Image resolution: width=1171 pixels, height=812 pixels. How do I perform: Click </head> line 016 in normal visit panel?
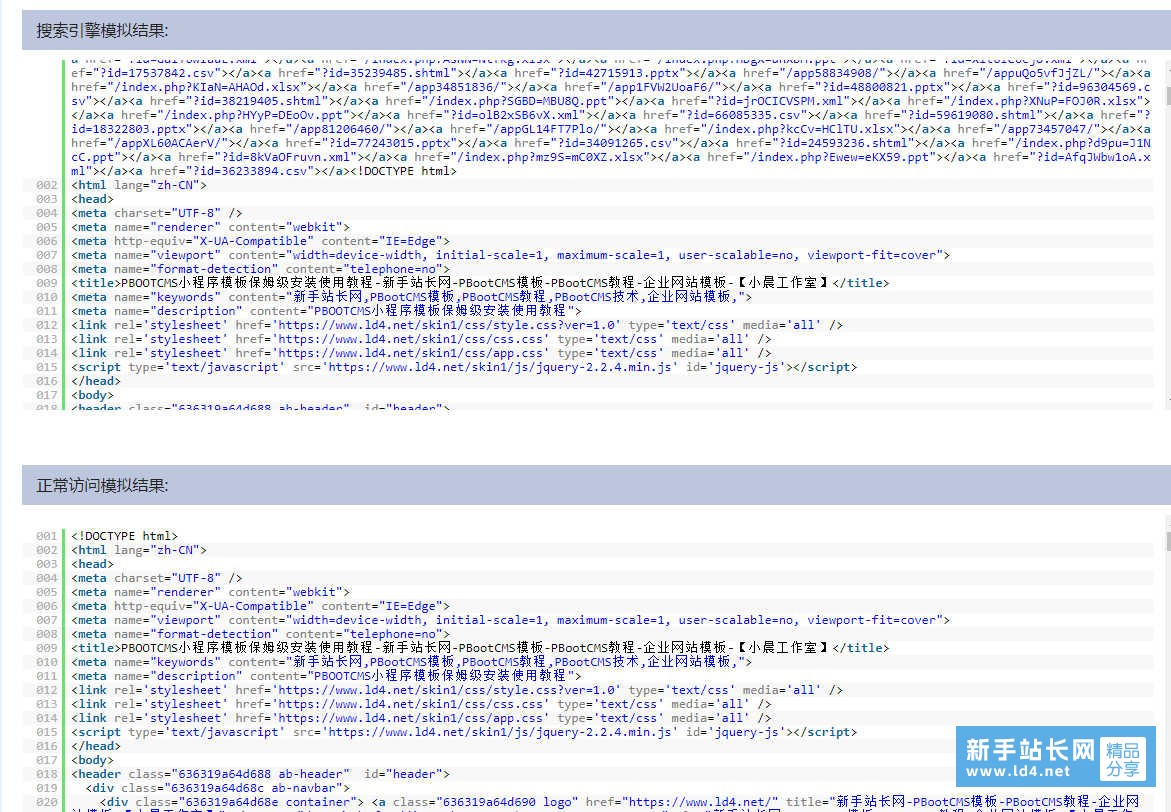pos(96,747)
